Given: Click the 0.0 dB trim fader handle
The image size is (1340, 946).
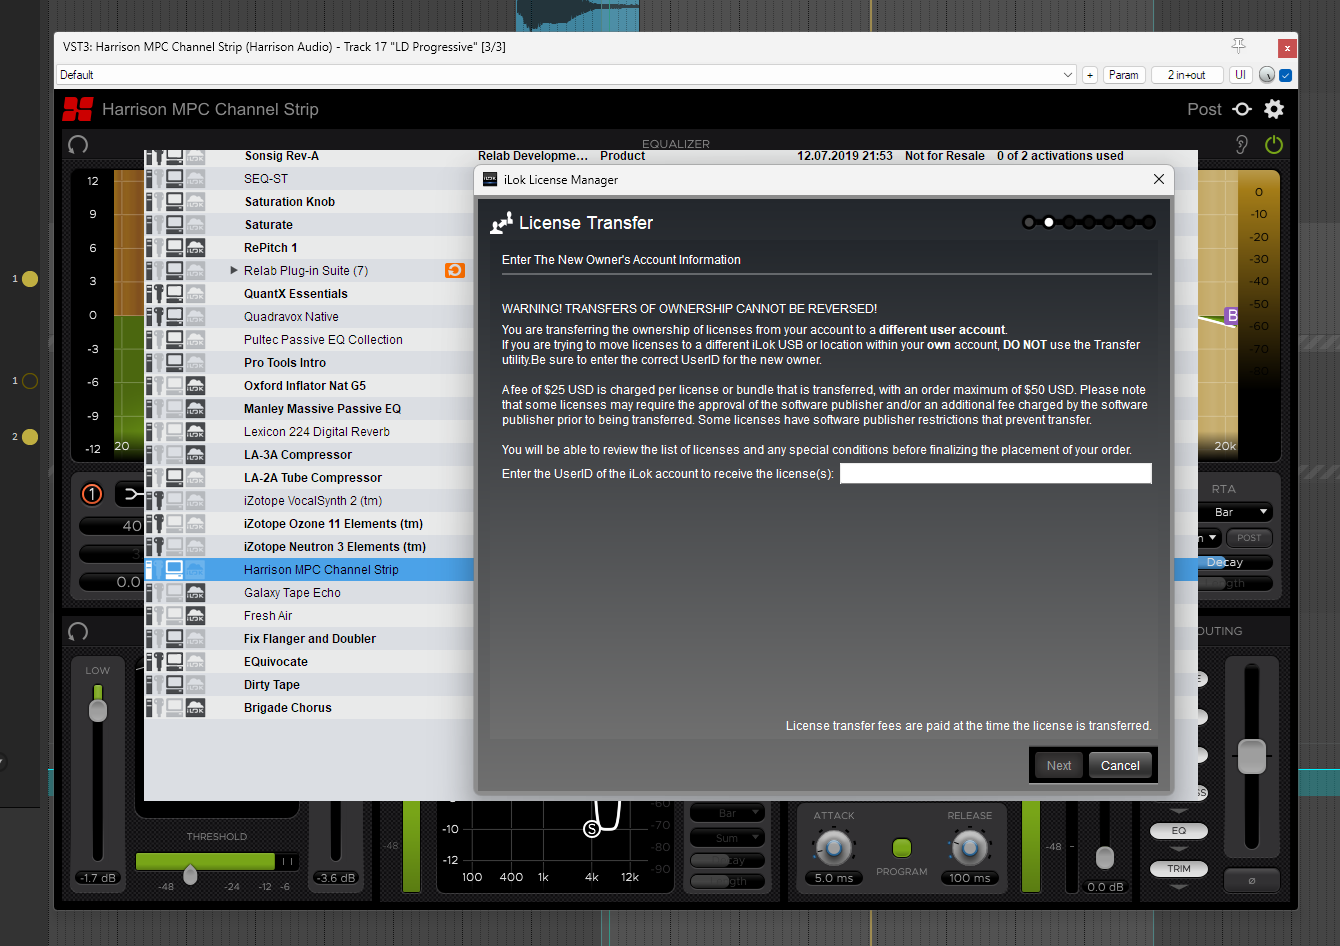Looking at the screenshot, I should pyautogui.click(x=1105, y=858).
